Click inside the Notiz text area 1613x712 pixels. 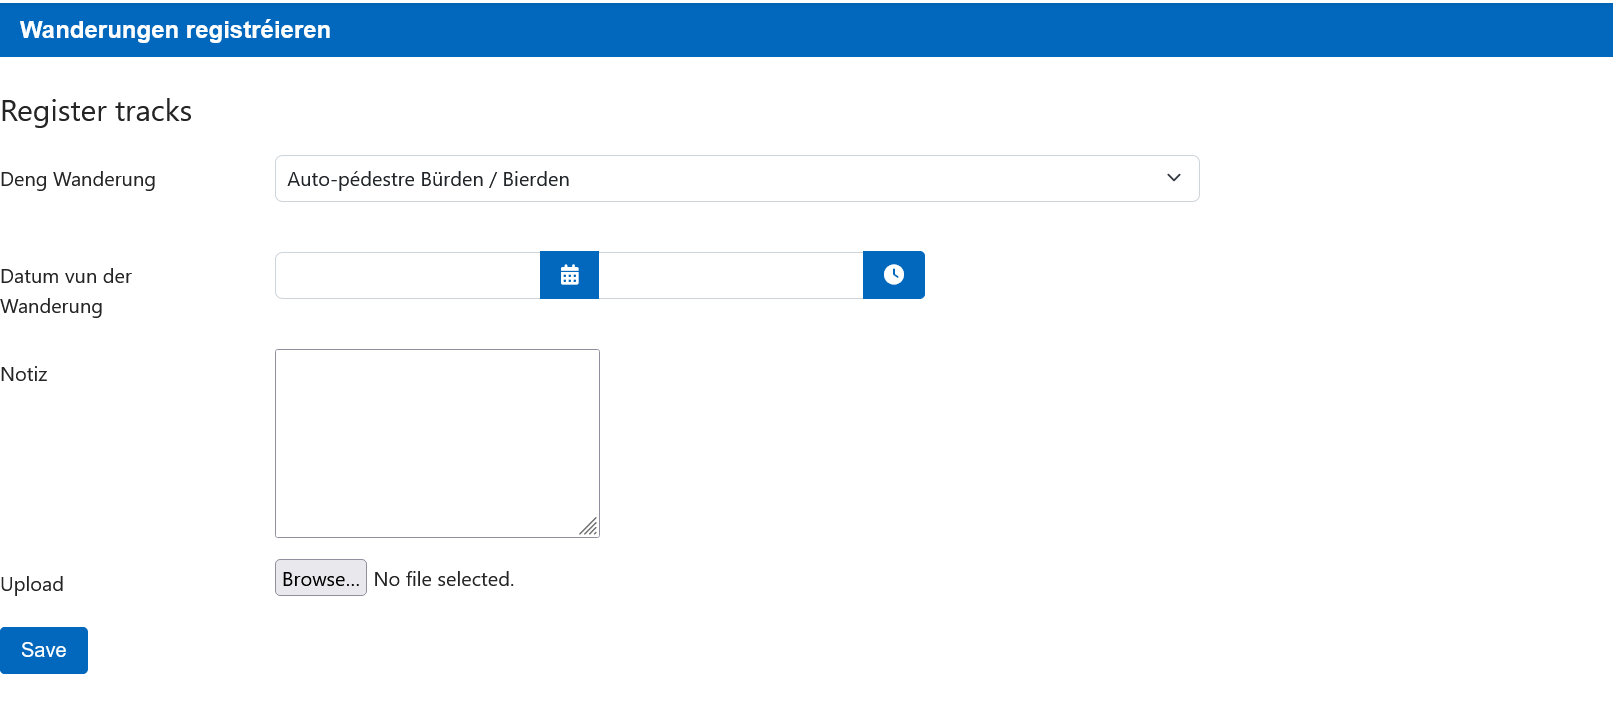437,442
